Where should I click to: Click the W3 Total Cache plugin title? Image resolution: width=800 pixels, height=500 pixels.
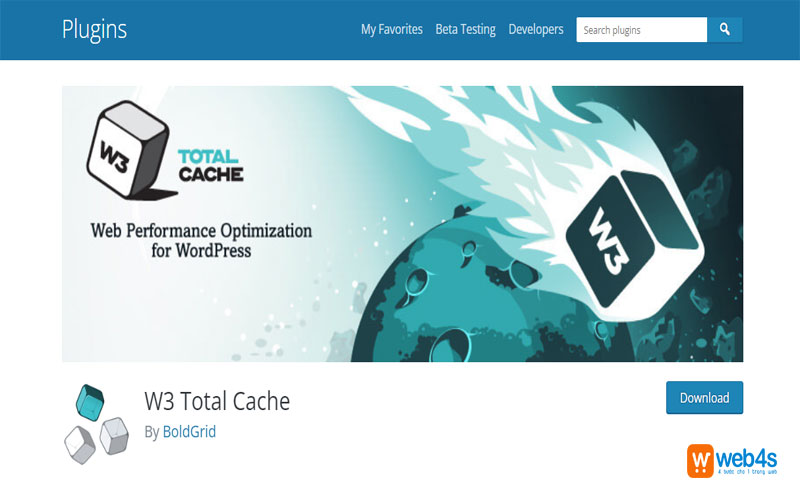click(217, 401)
